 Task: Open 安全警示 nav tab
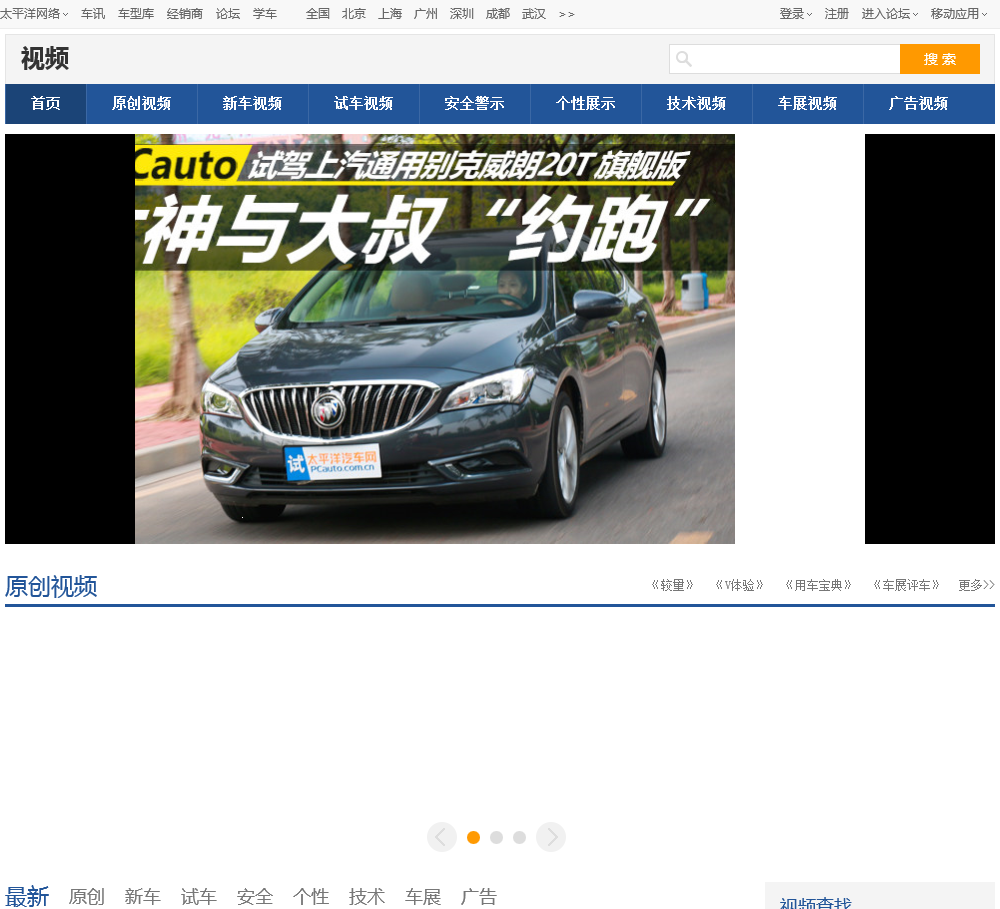coord(474,103)
